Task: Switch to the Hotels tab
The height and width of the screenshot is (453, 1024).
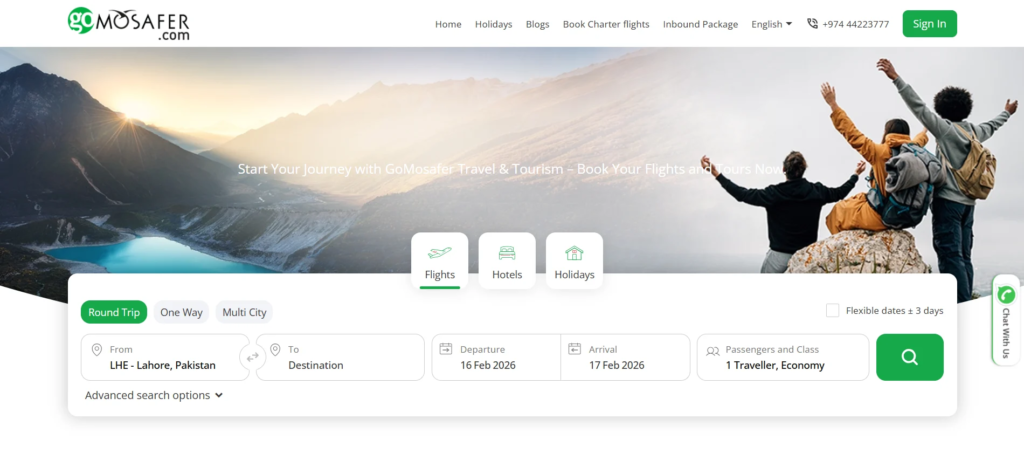Action: pyautogui.click(x=507, y=261)
